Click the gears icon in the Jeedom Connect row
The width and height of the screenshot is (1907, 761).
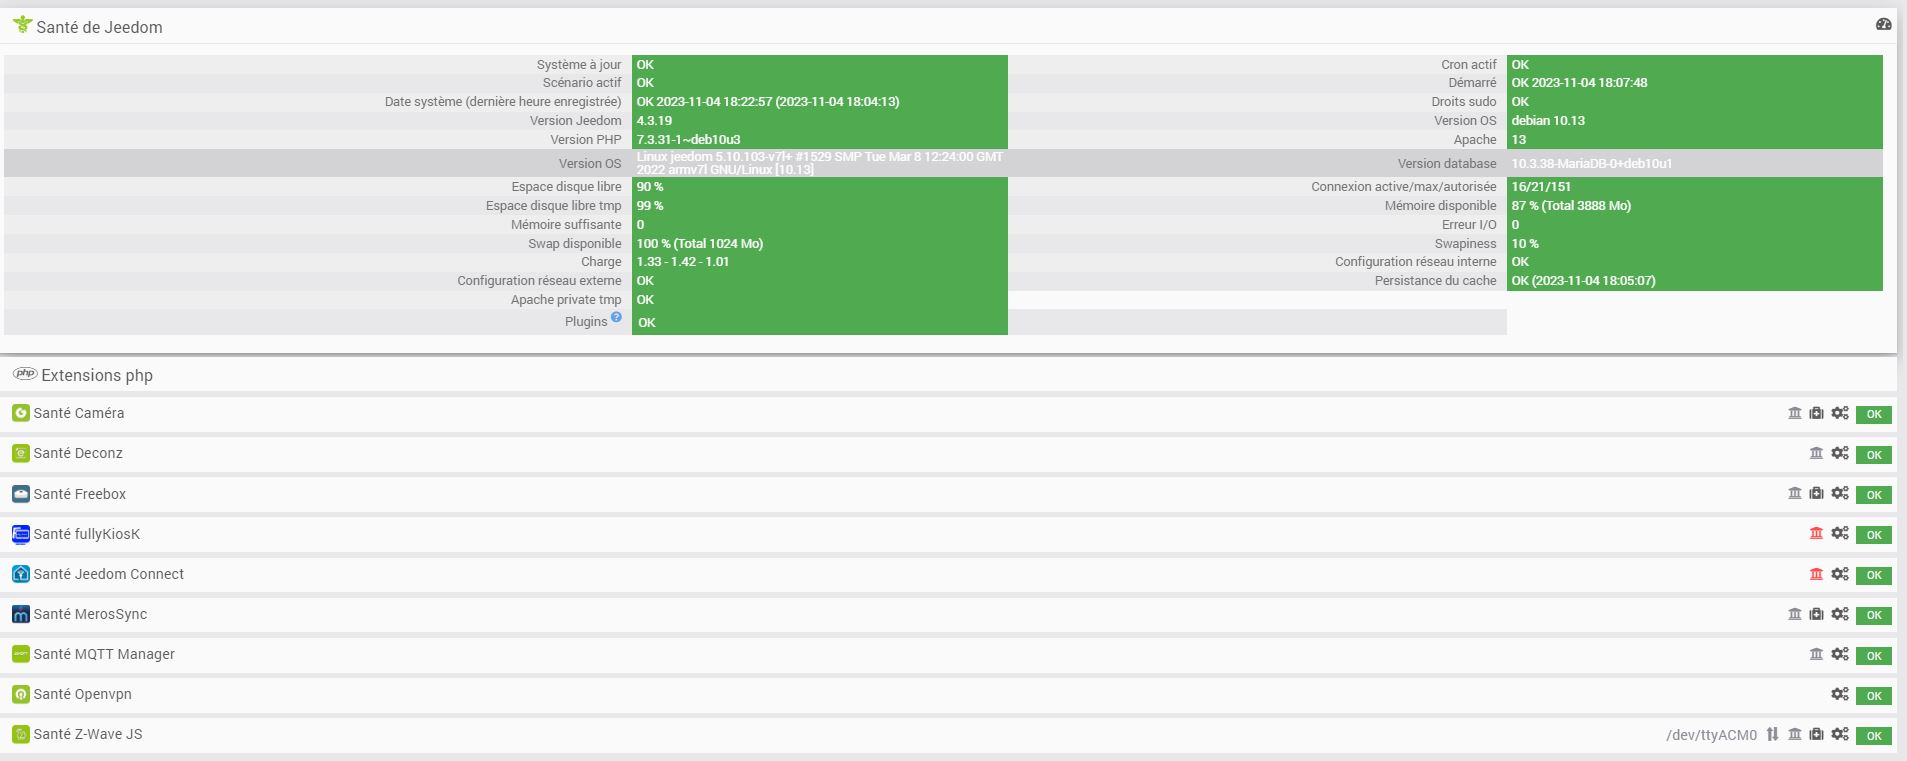tap(1840, 574)
